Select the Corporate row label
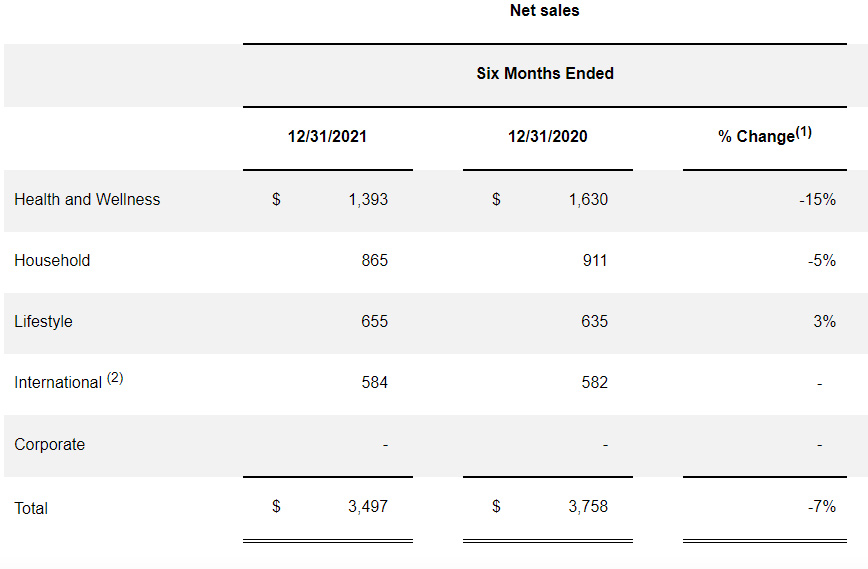 (49, 445)
